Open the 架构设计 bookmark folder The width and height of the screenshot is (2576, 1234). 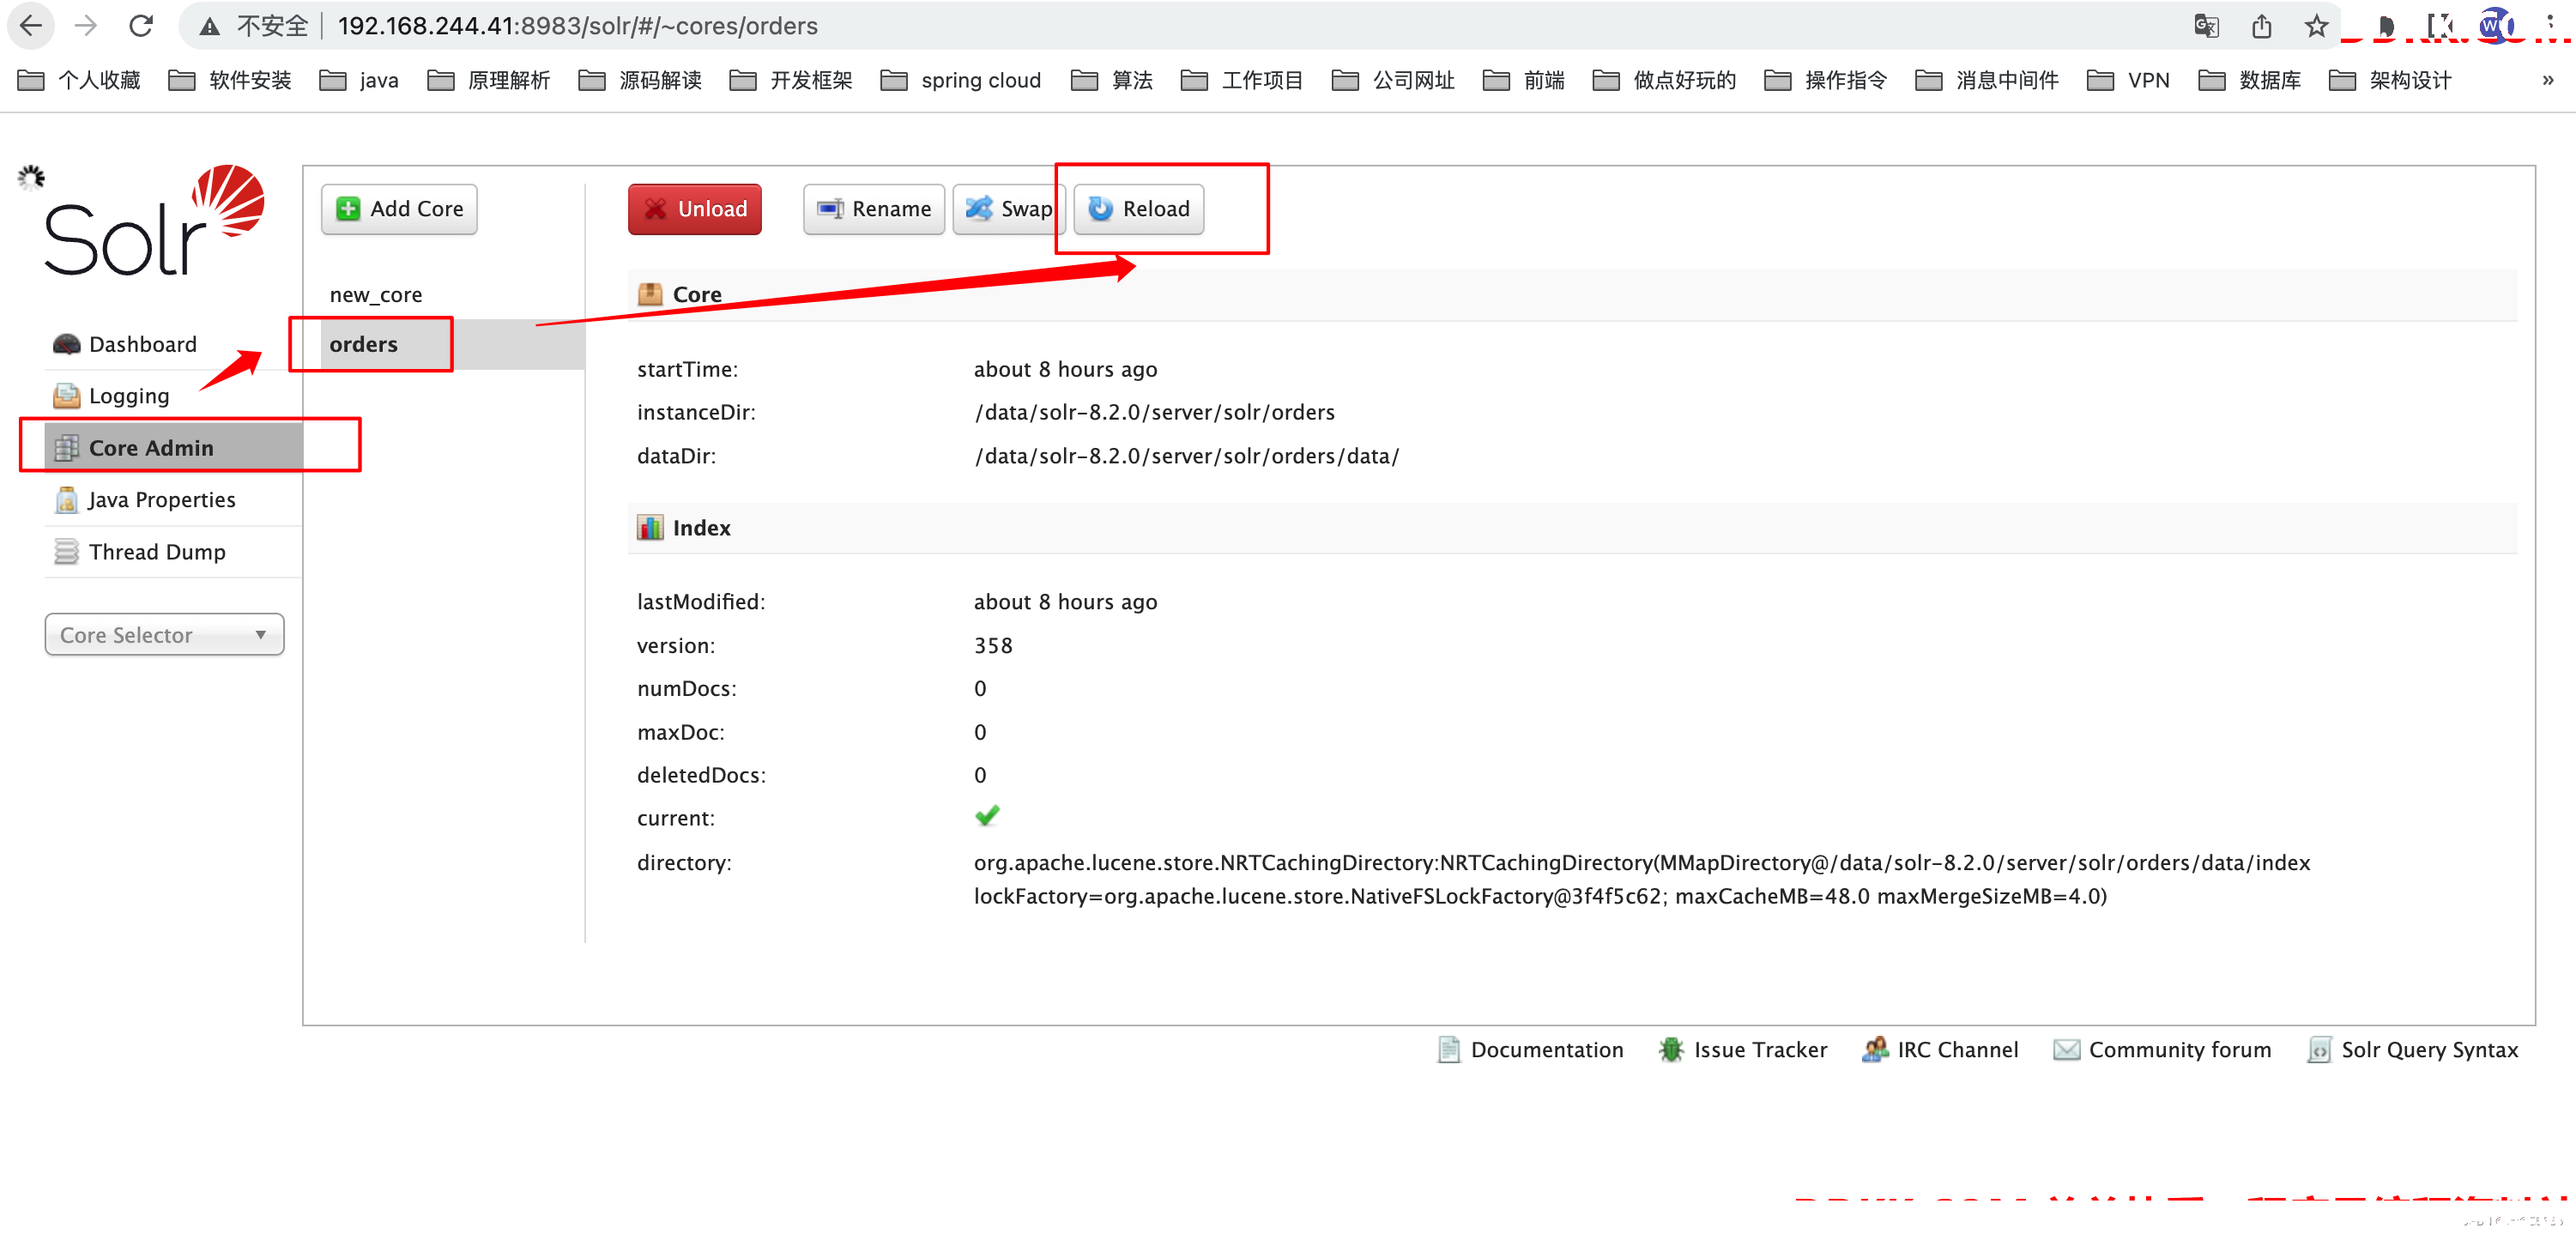pos(2390,80)
